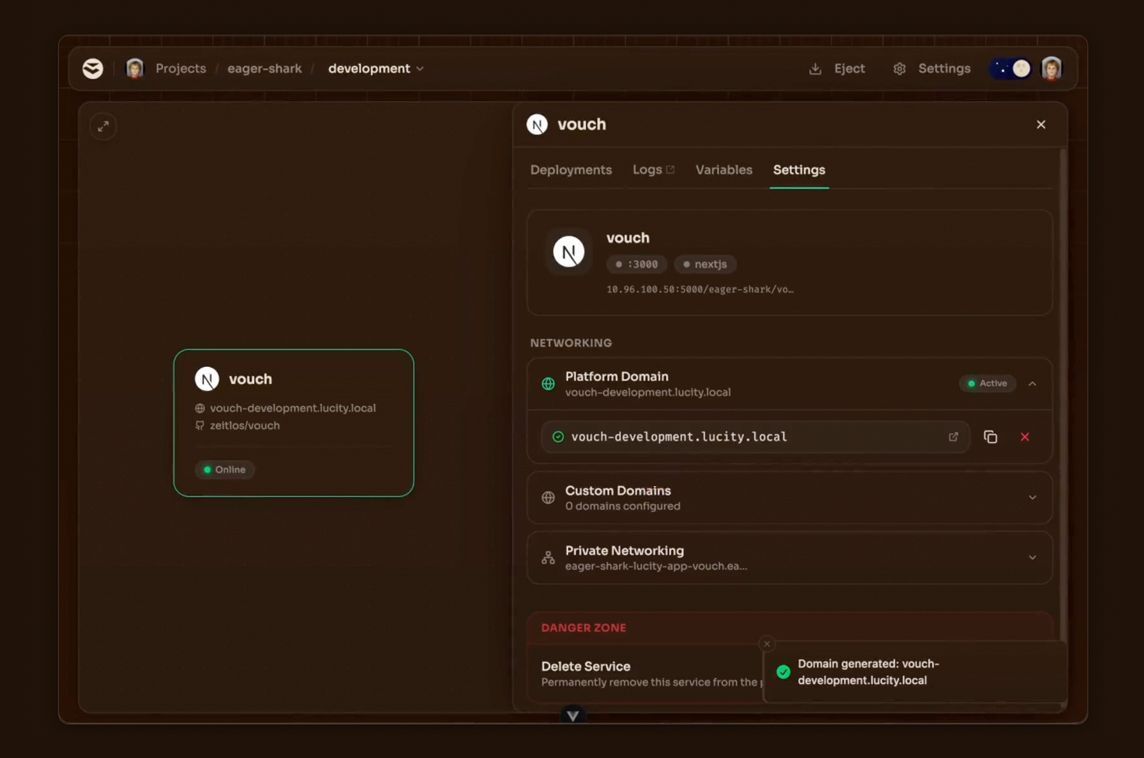Image resolution: width=1144 pixels, height=758 pixels.
Task: Click the green check icon in domain field
Action: tap(558, 437)
